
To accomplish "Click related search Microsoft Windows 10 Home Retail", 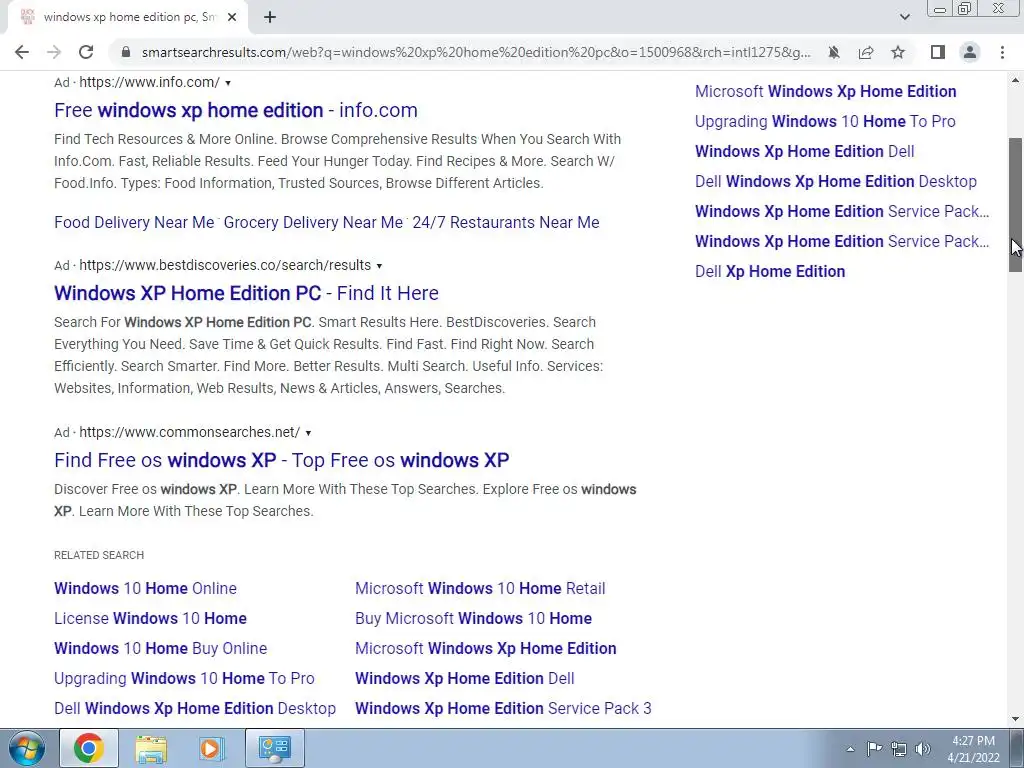I will pos(480,588).
